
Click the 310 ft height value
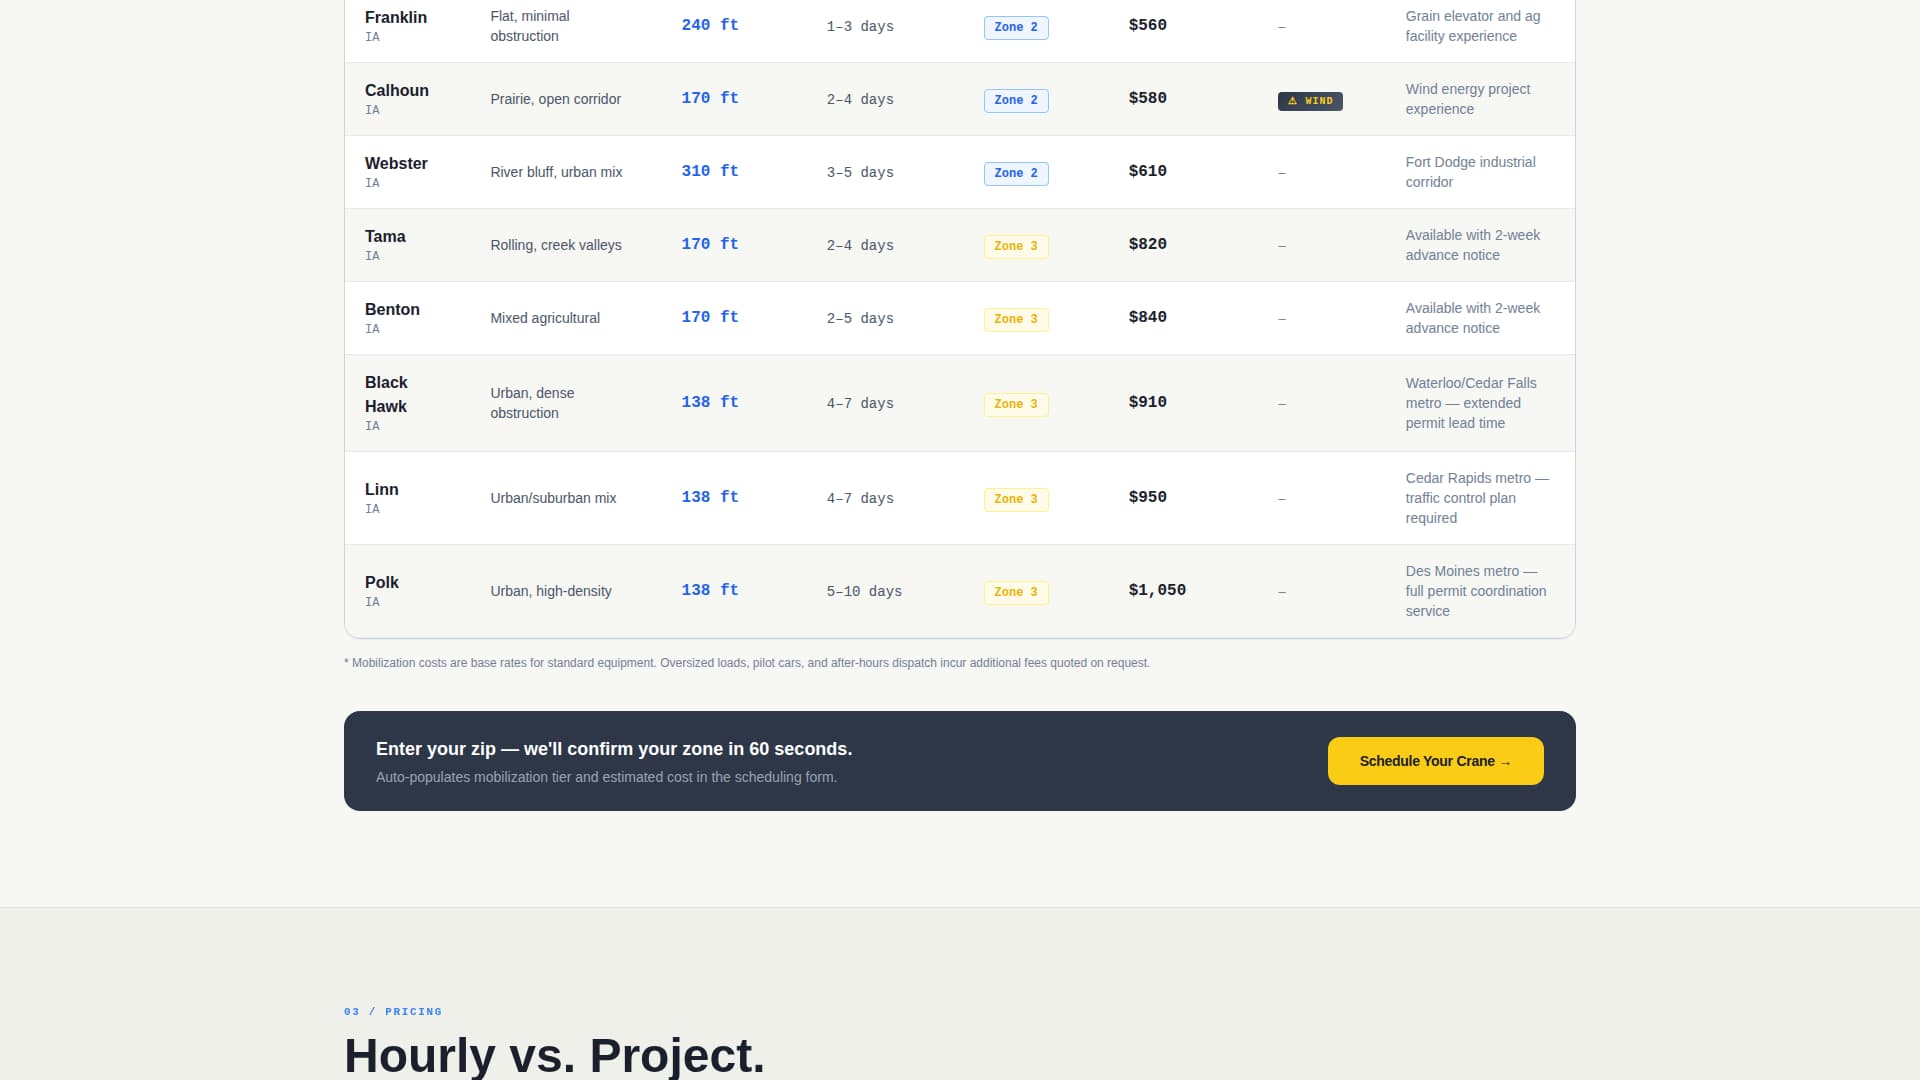click(710, 171)
